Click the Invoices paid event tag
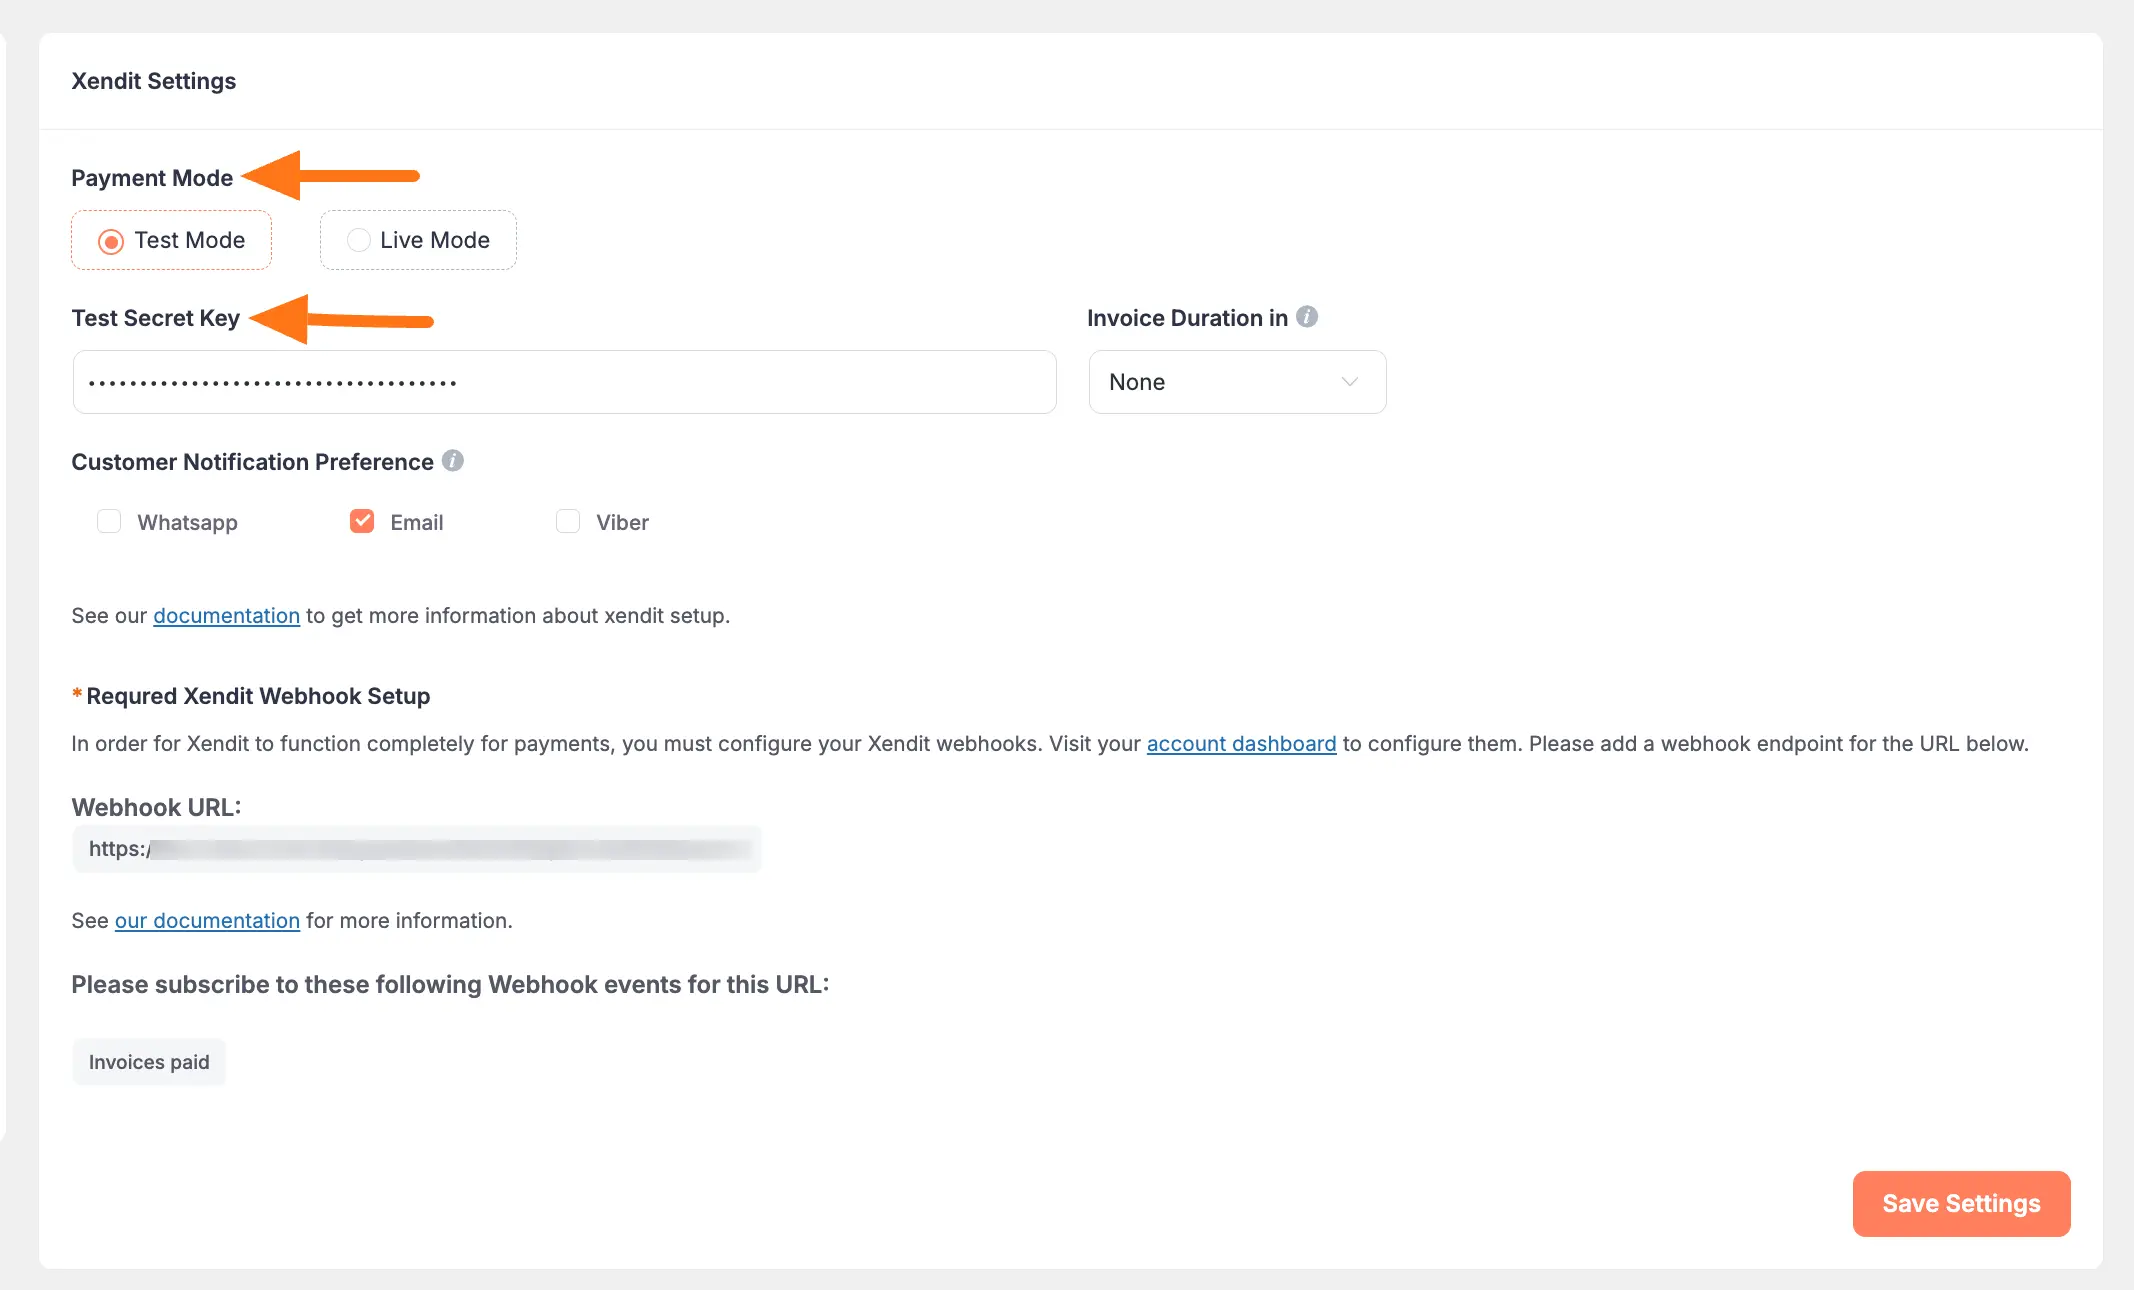 click(x=148, y=1061)
